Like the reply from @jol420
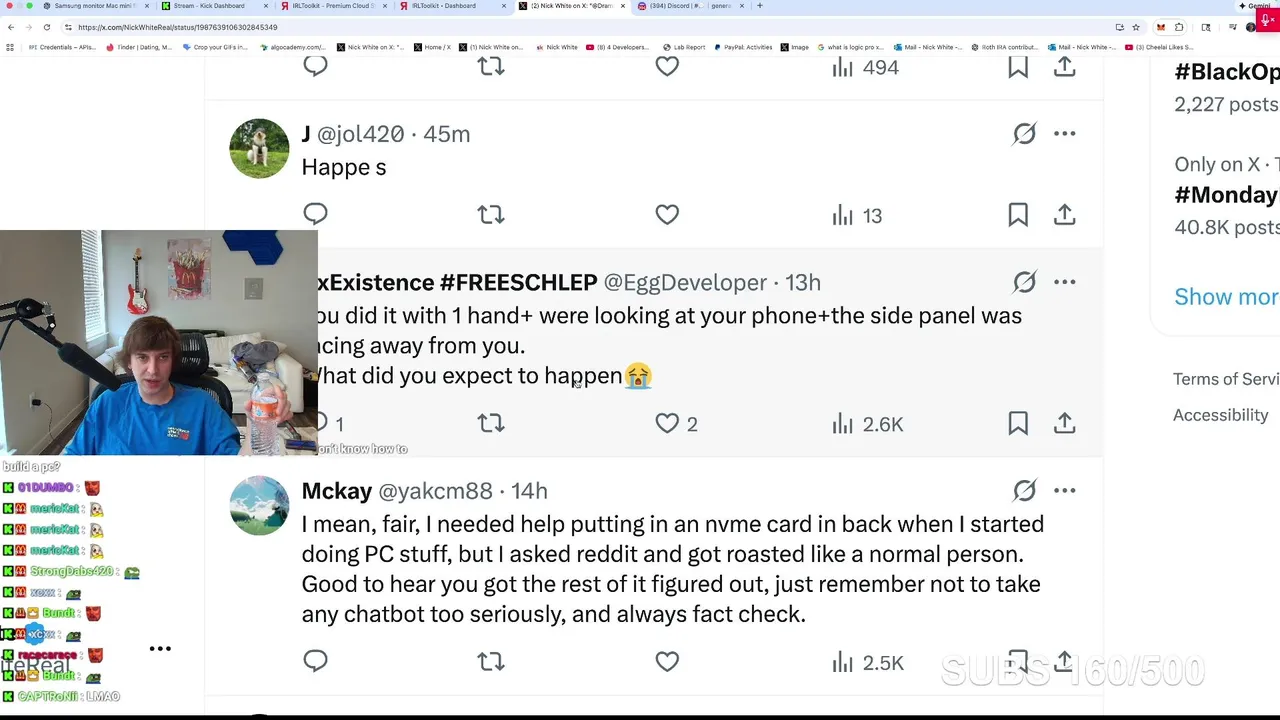Screen dimensions: 1280x720 pyautogui.click(x=667, y=215)
